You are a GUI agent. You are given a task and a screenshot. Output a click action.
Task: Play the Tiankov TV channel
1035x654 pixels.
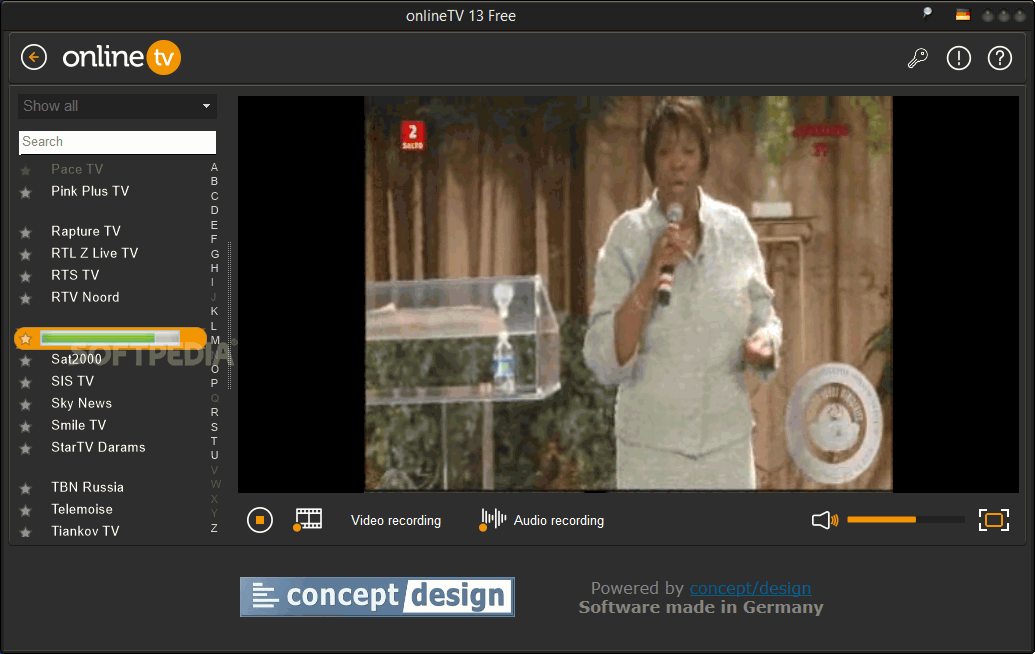click(85, 531)
